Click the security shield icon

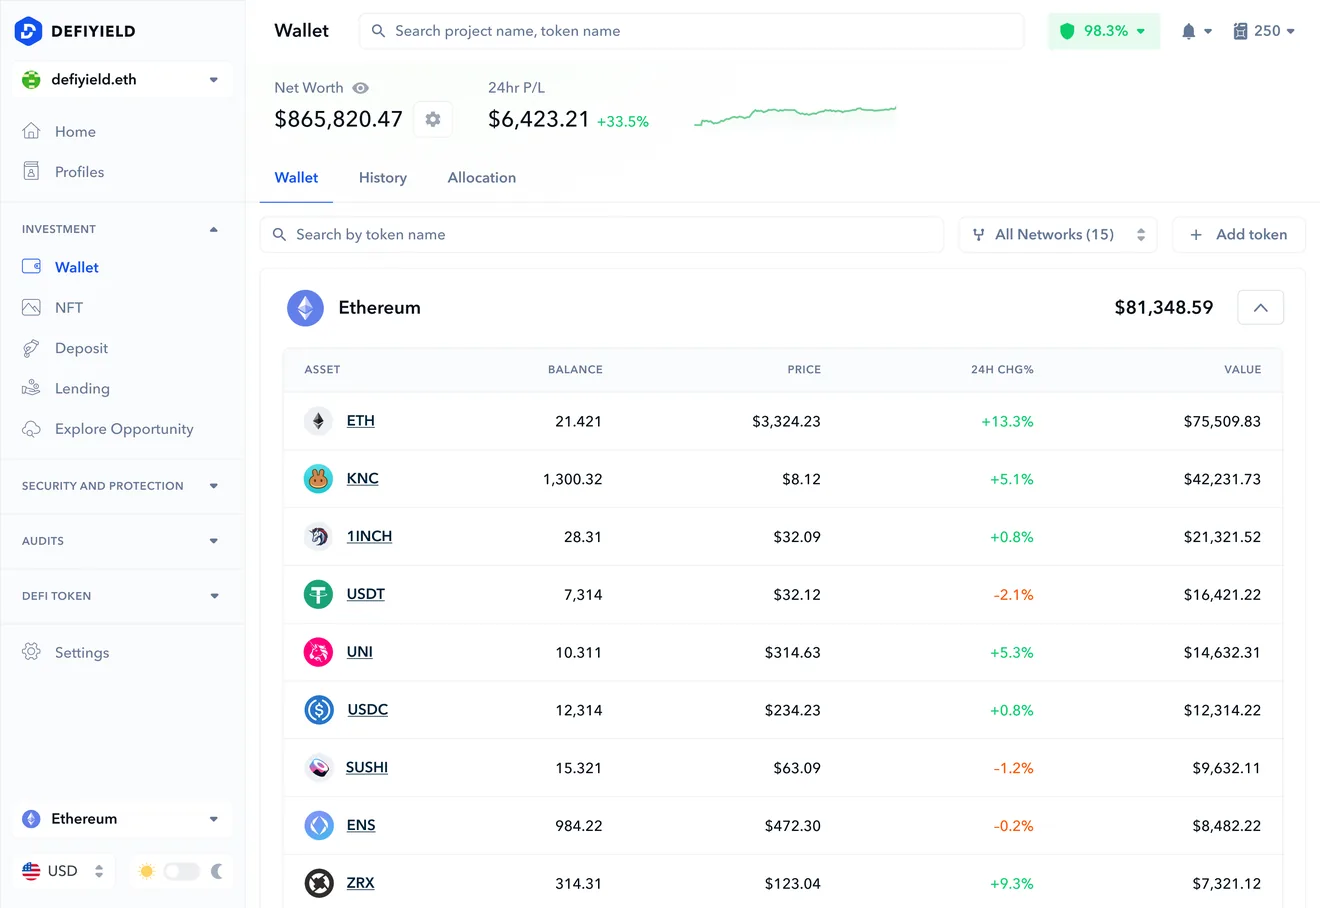pos(1067,31)
